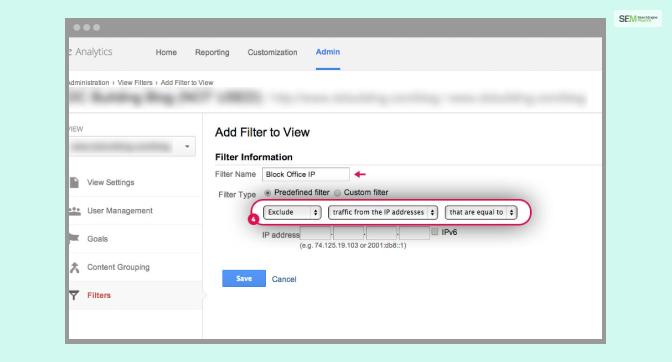Open the traffic from the IP addresses dropdown
The height and width of the screenshot is (362, 672).
(383, 212)
